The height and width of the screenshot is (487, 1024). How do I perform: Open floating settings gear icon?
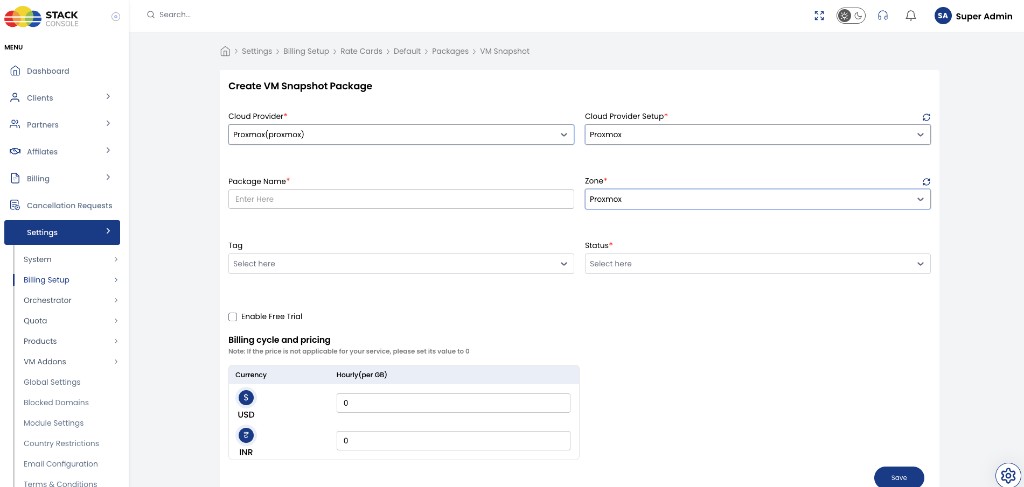click(1008, 474)
